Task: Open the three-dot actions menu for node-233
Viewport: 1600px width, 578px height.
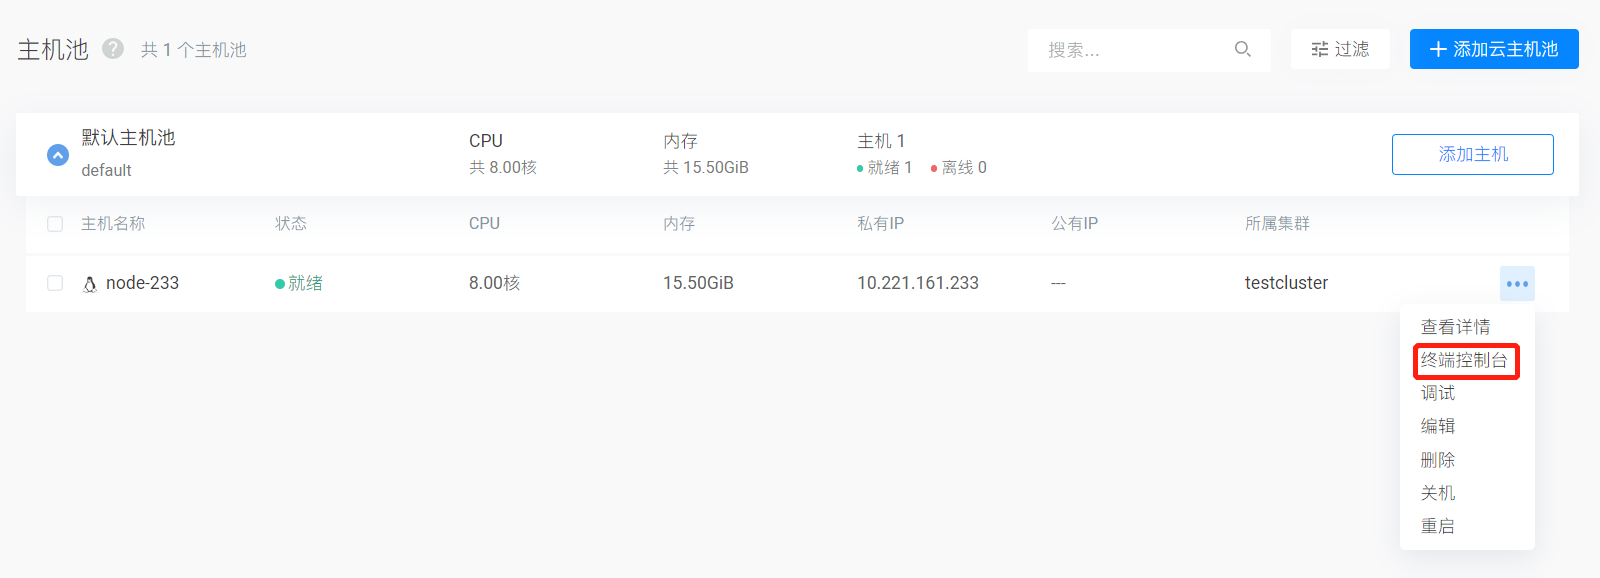Action: [1517, 284]
